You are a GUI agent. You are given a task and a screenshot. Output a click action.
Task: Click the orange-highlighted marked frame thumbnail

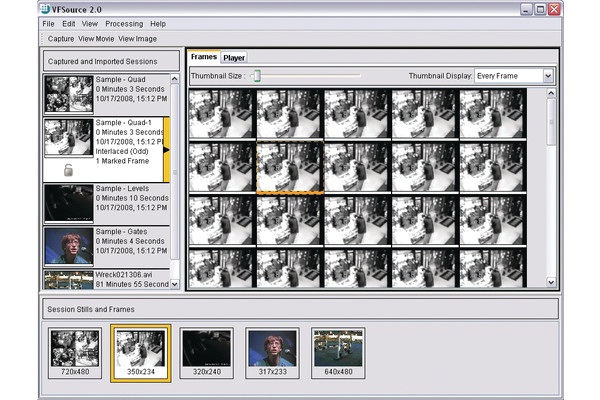289,166
